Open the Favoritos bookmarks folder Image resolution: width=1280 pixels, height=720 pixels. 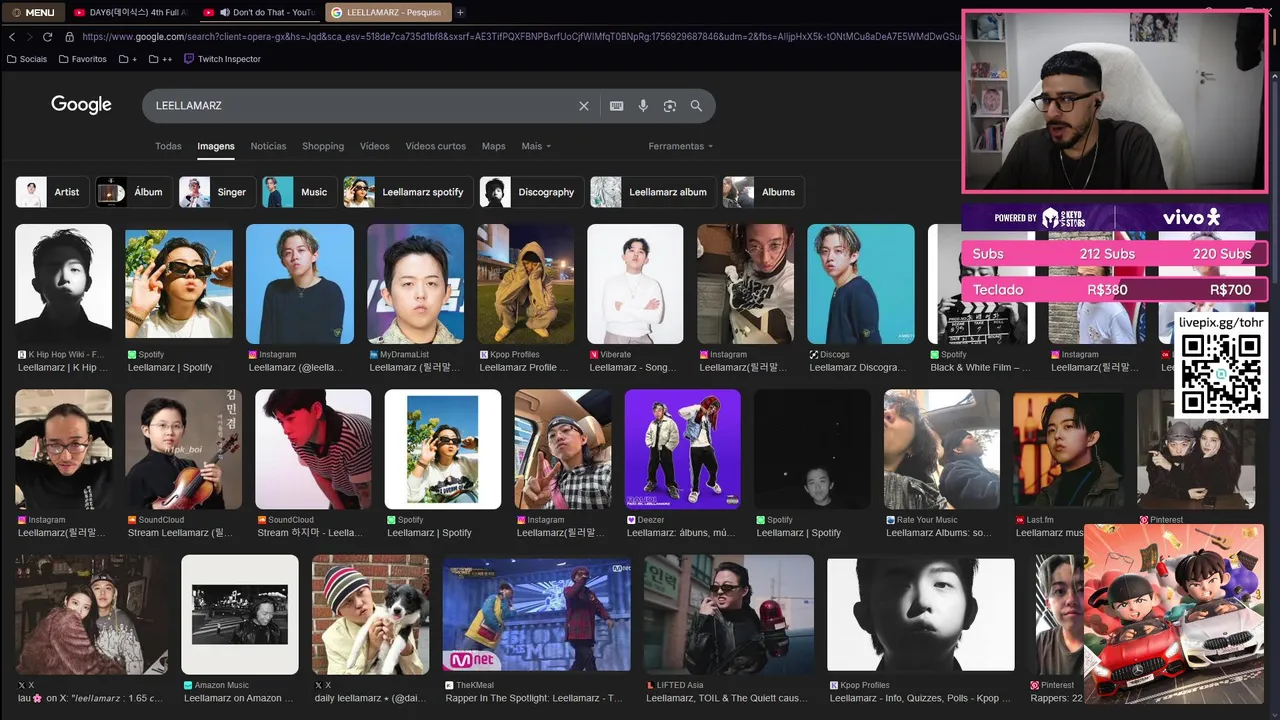tap(83, 59)
